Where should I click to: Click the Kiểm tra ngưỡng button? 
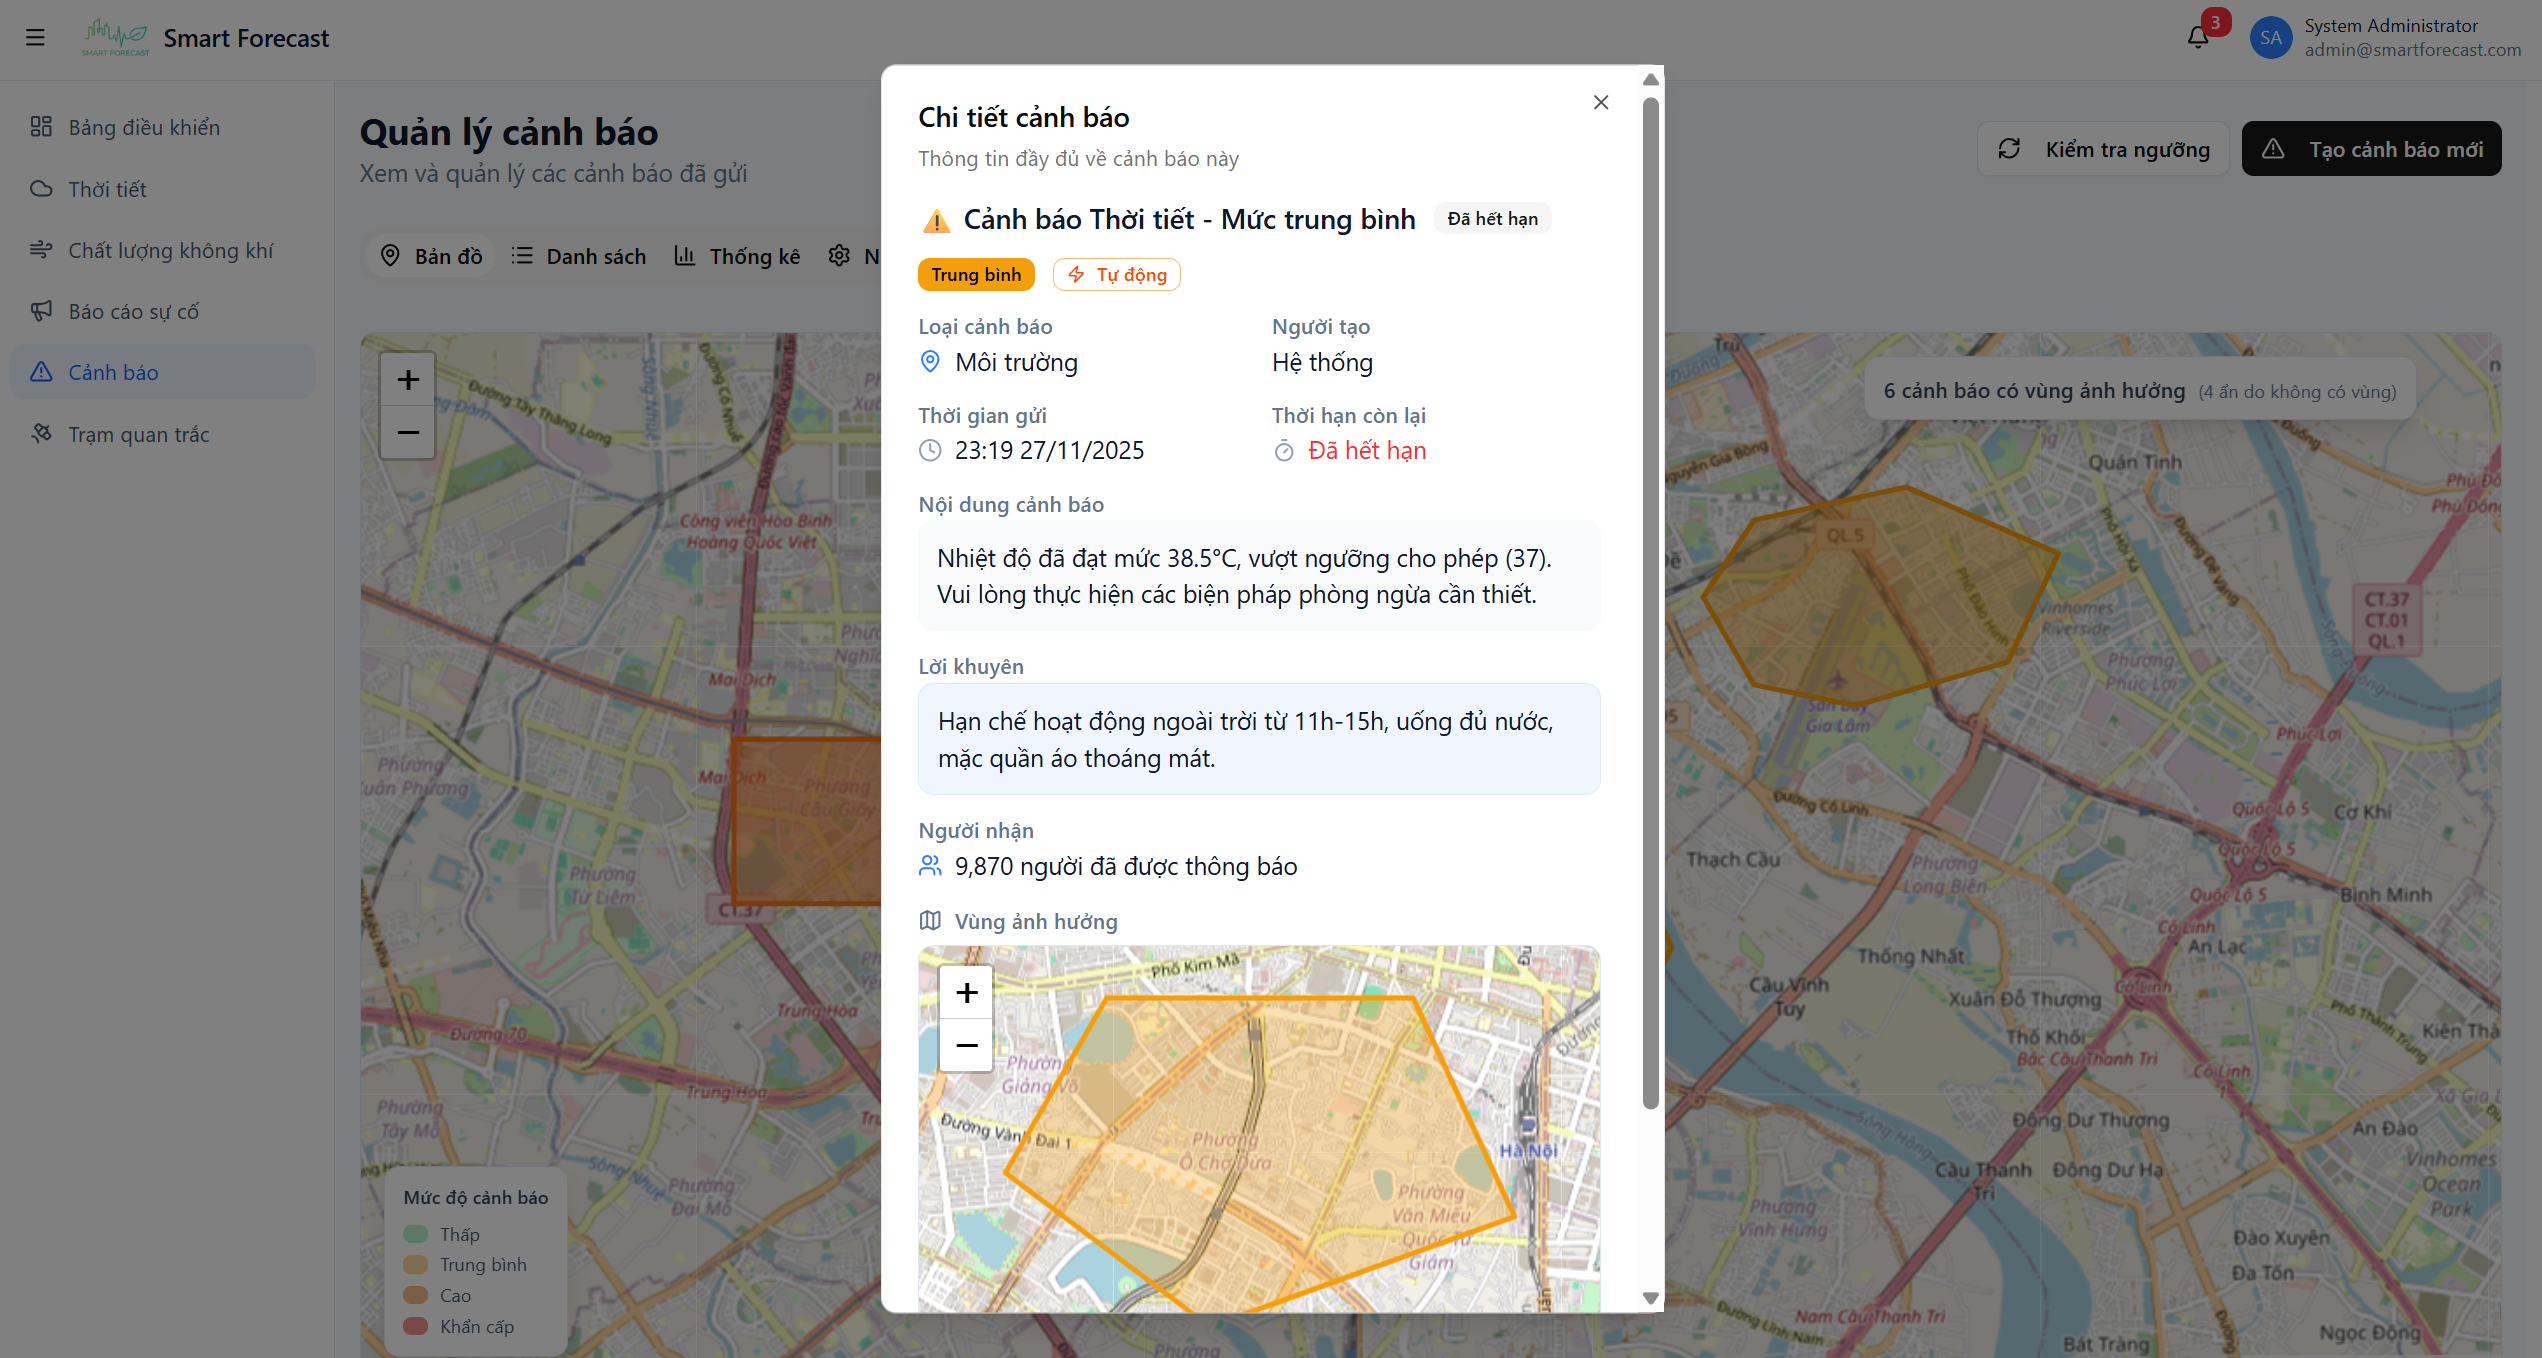point(2103,149)
